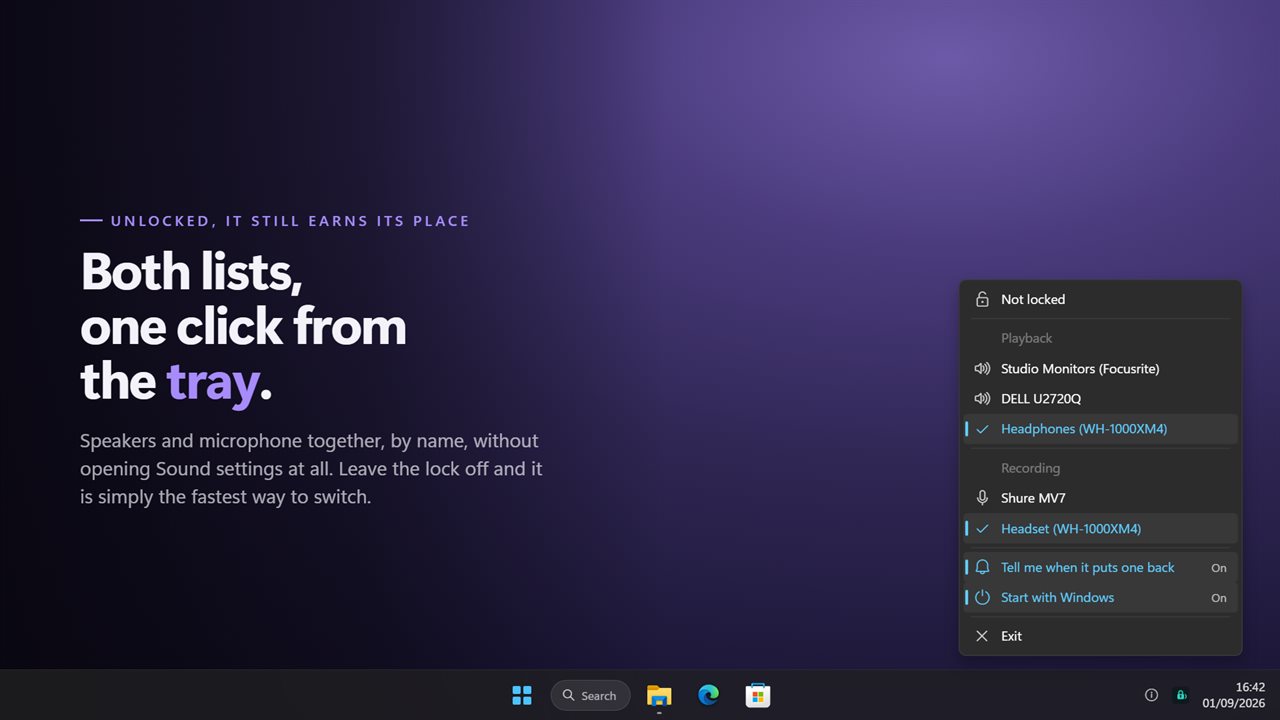This screenshot has height=720, width=1280.
Task: Choose Headphones (WH-1000XM4) for playback
Action: (1100, 429)
